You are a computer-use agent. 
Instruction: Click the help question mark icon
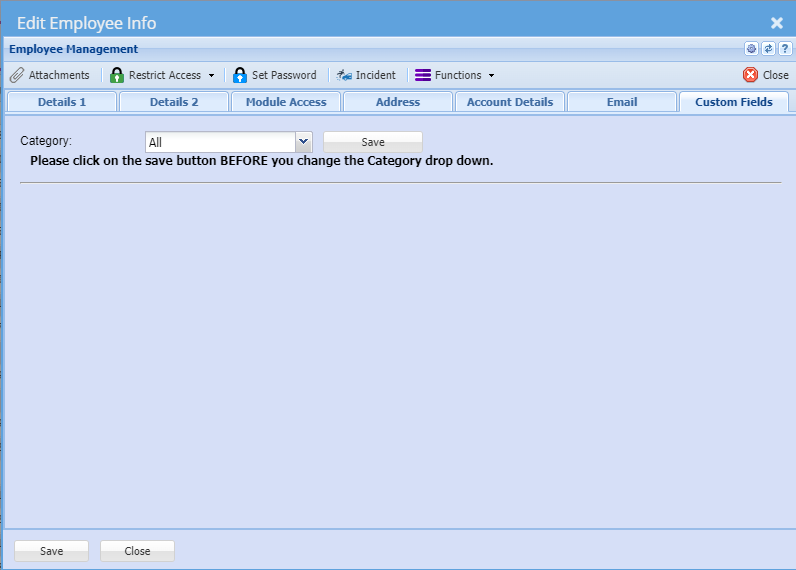[x=784, y=49]
